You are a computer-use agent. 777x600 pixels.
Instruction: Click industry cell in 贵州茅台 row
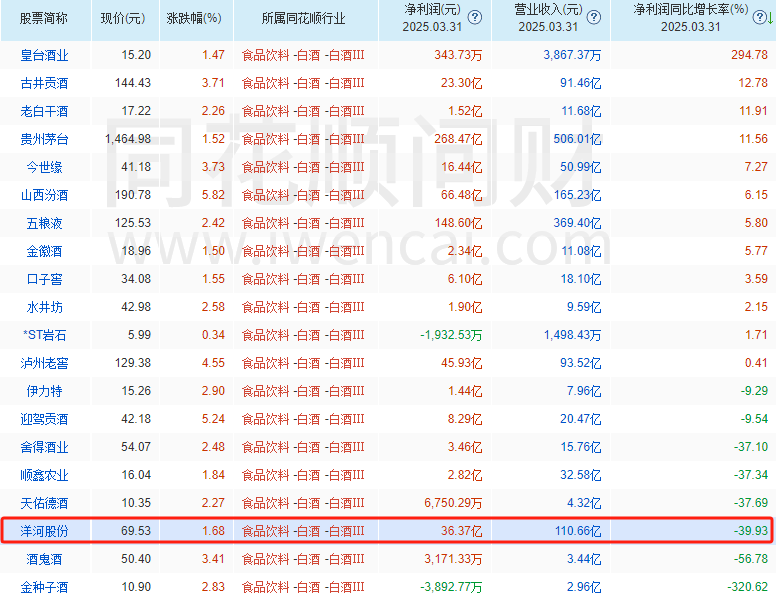tap(303, 139)
